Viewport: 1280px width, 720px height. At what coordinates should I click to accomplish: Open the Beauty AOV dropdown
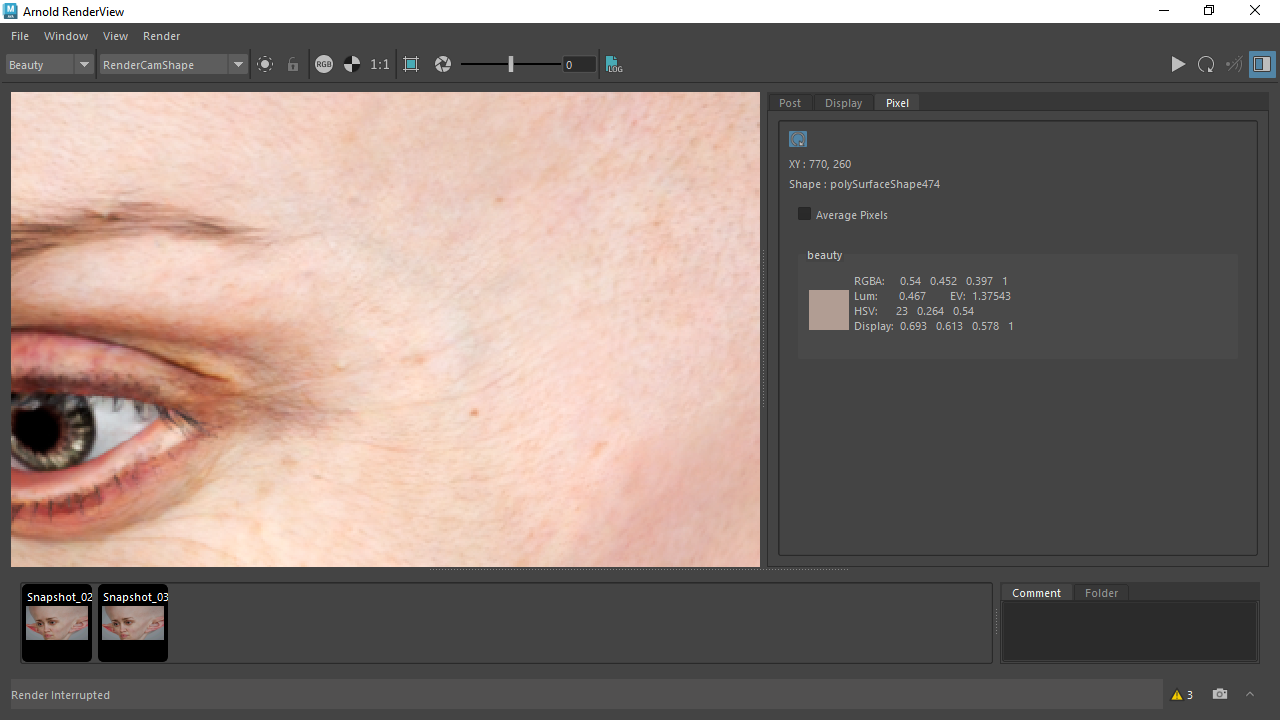tap(49, 64)
